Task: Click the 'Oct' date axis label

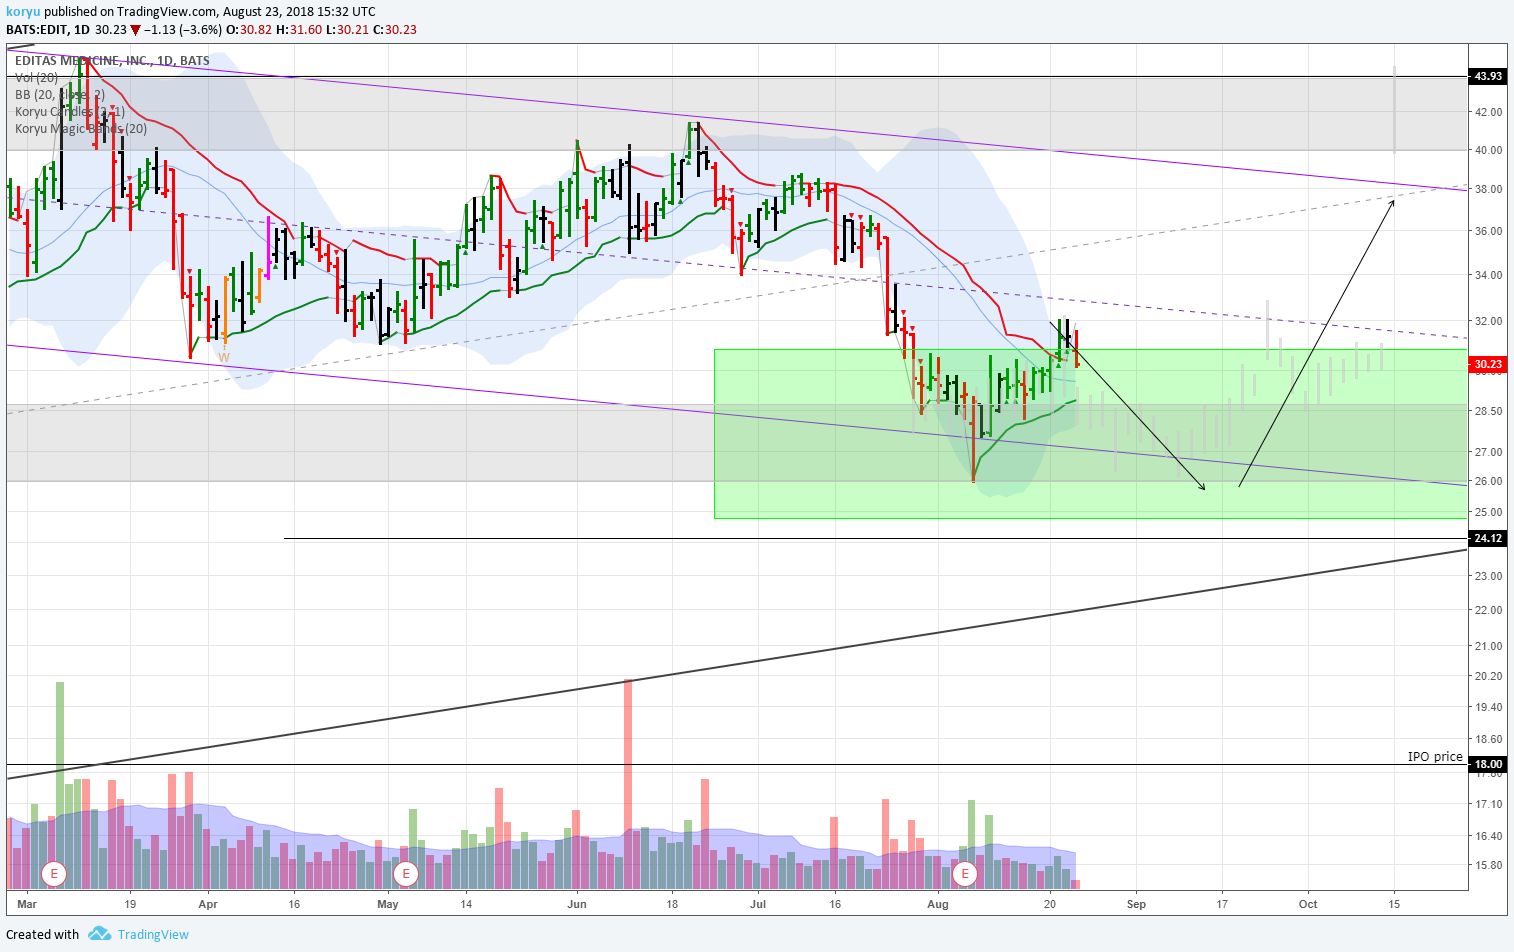Action: (1308, 904)
